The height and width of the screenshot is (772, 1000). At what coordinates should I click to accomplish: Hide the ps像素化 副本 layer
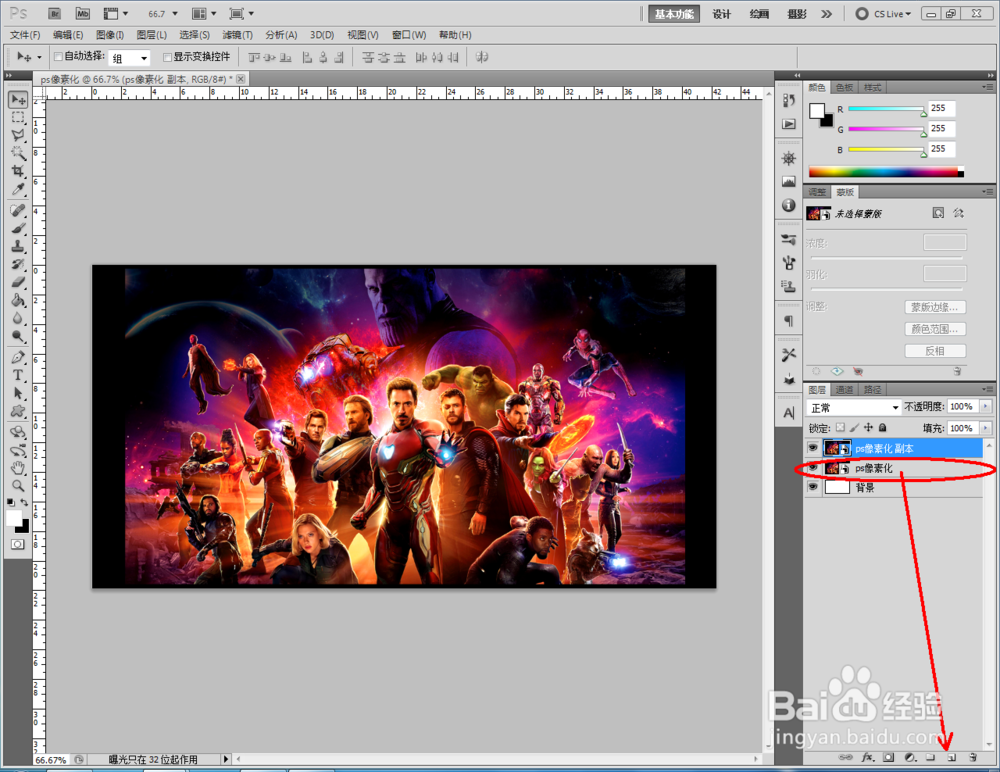click(x=812, y=448)
